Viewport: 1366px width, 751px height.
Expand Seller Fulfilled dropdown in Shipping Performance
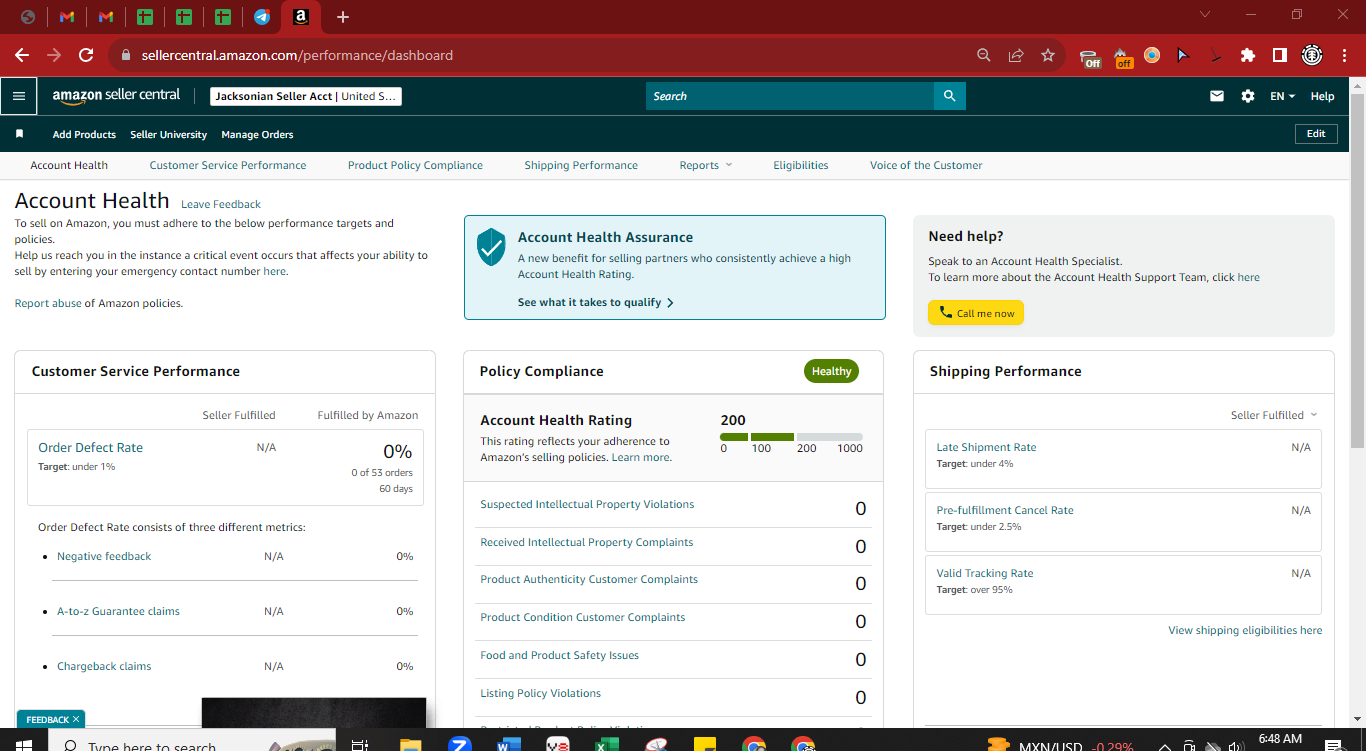point(1274,415)
